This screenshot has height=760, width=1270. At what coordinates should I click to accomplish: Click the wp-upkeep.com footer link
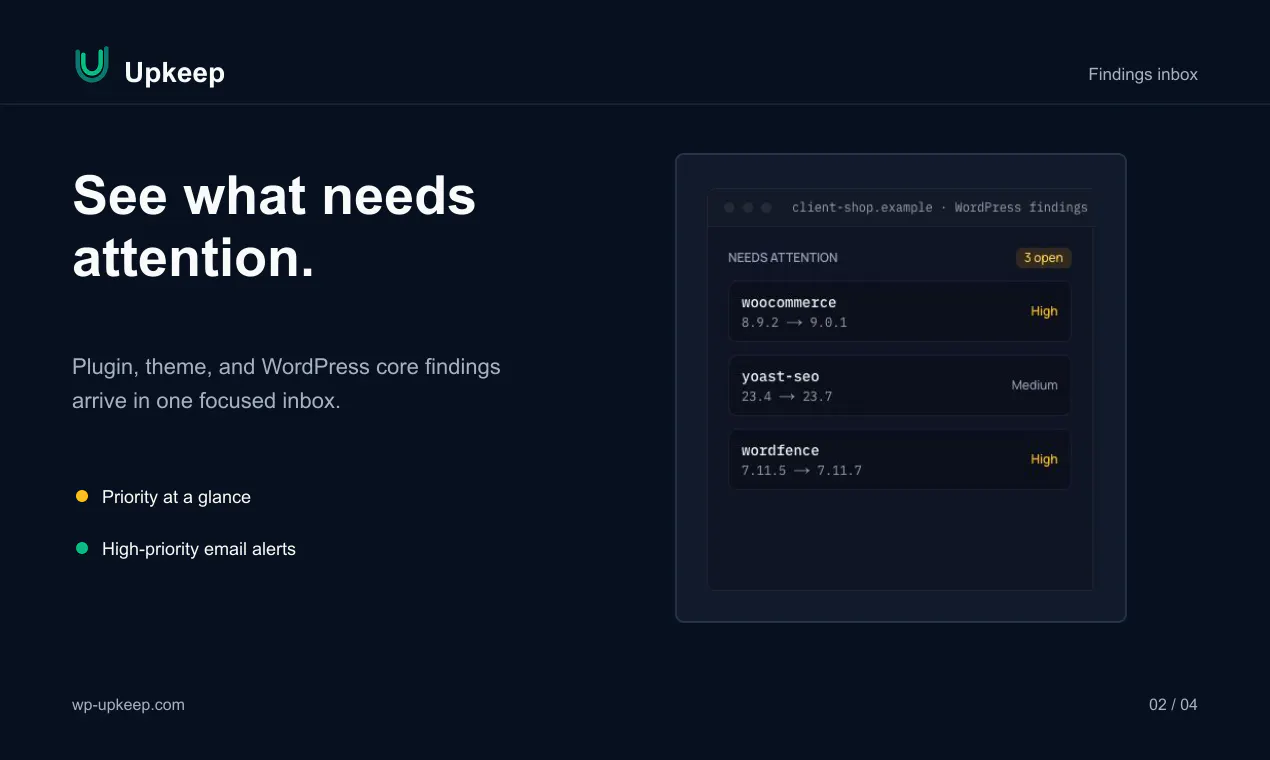coord(128,705)
